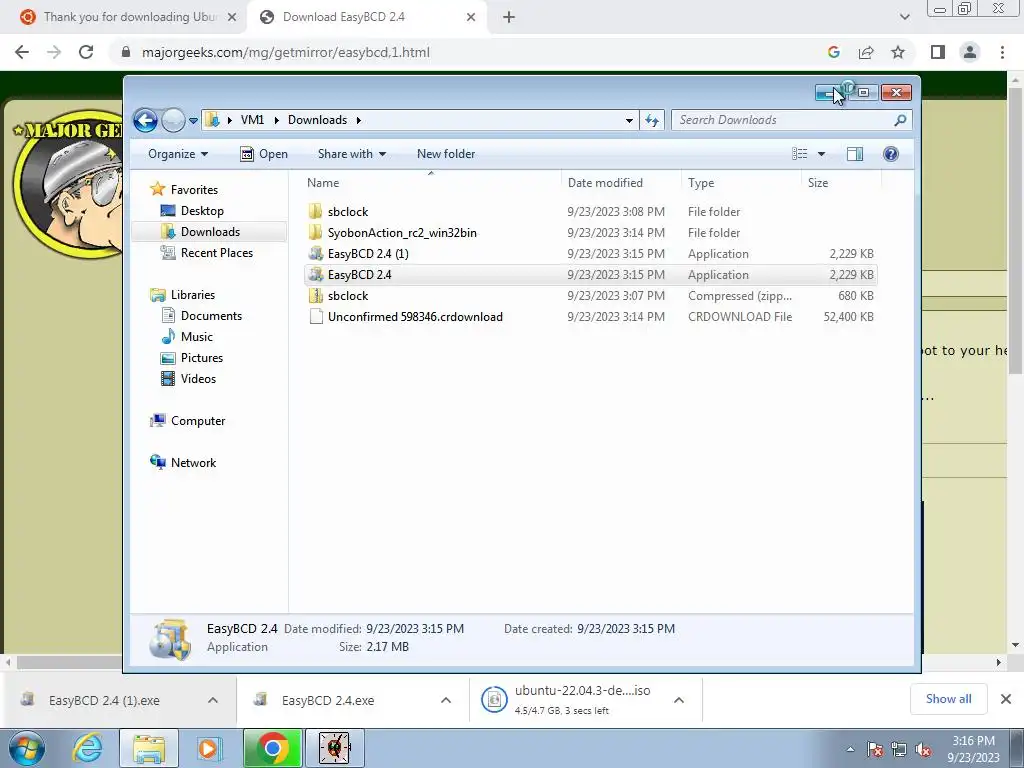Open ubuntu iso download options chevron
This screenshot has height=768, width=1024.
[x=679, y=701]
